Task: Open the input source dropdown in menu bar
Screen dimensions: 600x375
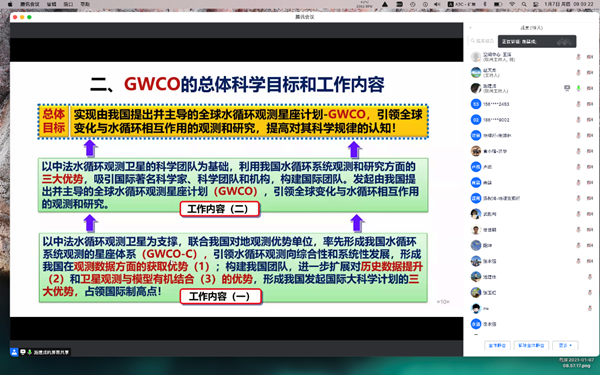Action: 462,4
